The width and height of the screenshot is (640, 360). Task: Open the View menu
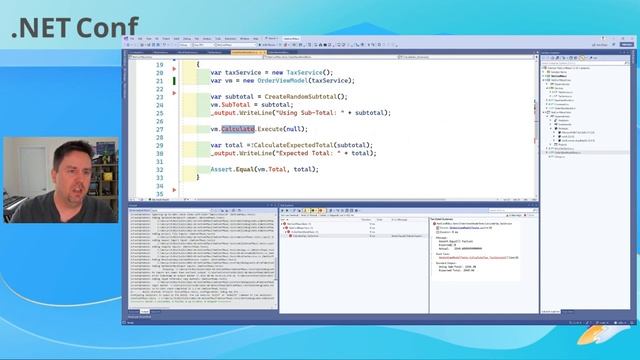coord(149,39)
